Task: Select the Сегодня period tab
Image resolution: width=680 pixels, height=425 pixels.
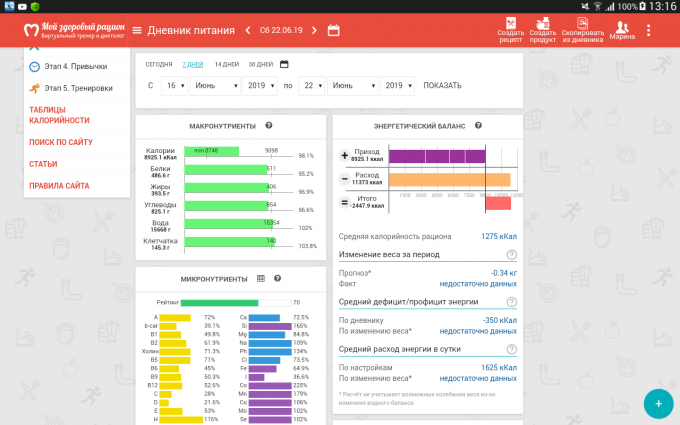Action: point(158,64)
